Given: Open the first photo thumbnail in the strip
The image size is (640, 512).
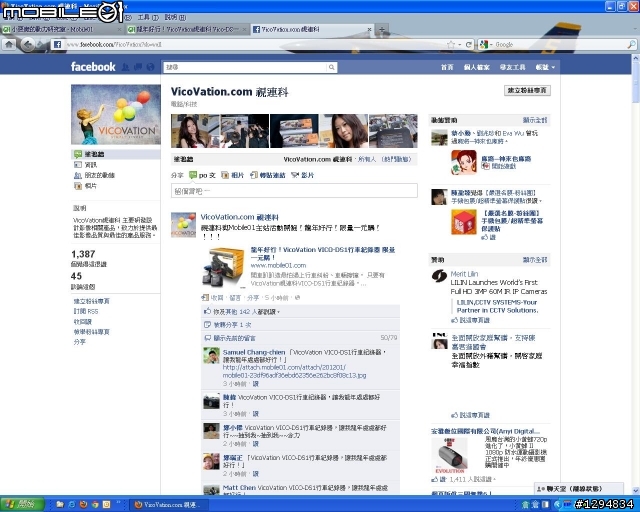Looking at the screenshot, I should pyautogui.click(x=195, y=131).
